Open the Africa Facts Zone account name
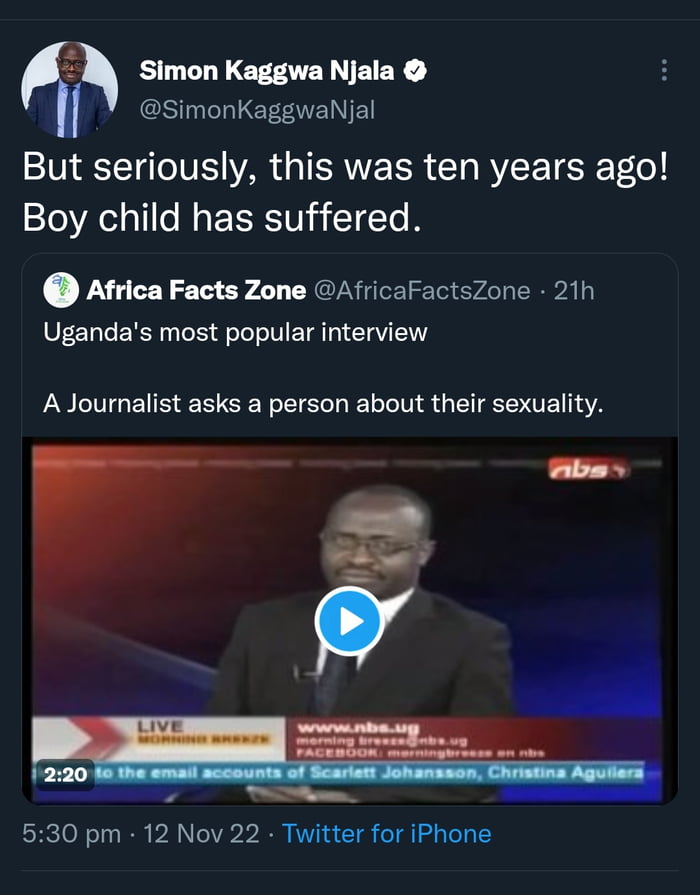700x895 pixels. pyautogui.click(x=196, y=290)
